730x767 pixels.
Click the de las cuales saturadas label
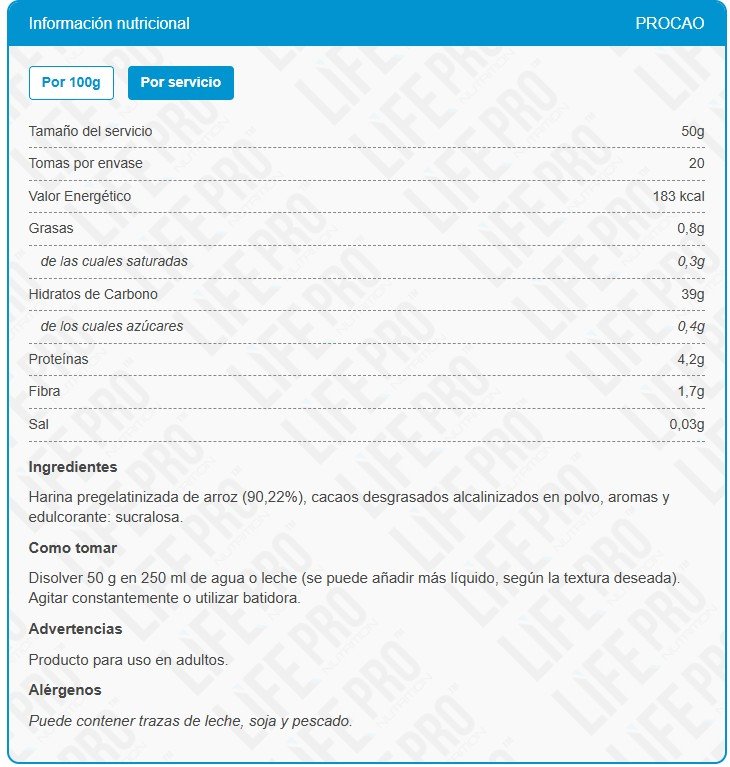[114, 261]
